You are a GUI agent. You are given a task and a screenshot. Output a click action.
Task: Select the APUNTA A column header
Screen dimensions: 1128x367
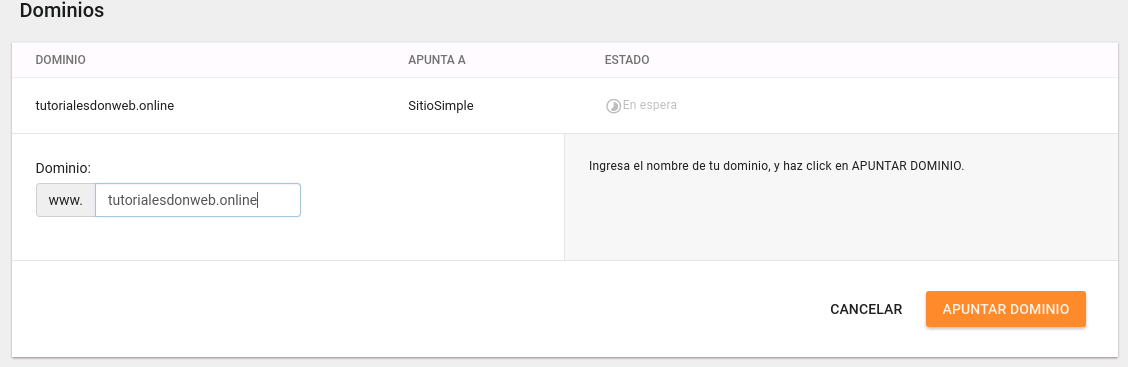(437, 60)
